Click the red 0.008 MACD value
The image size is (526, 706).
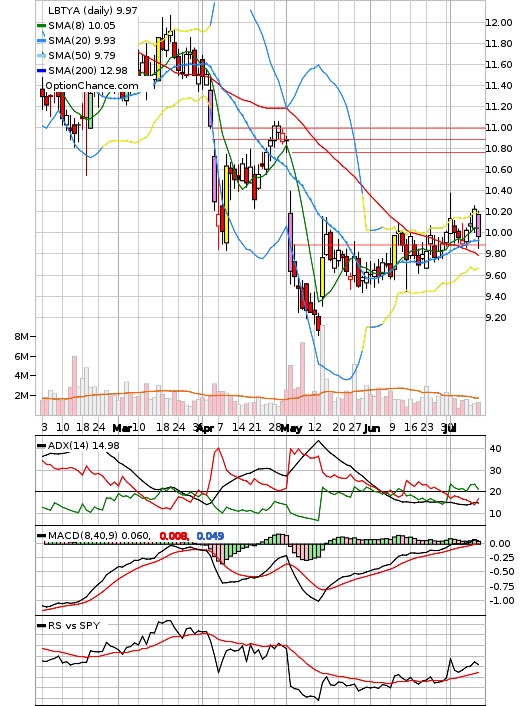click(174, 536)
